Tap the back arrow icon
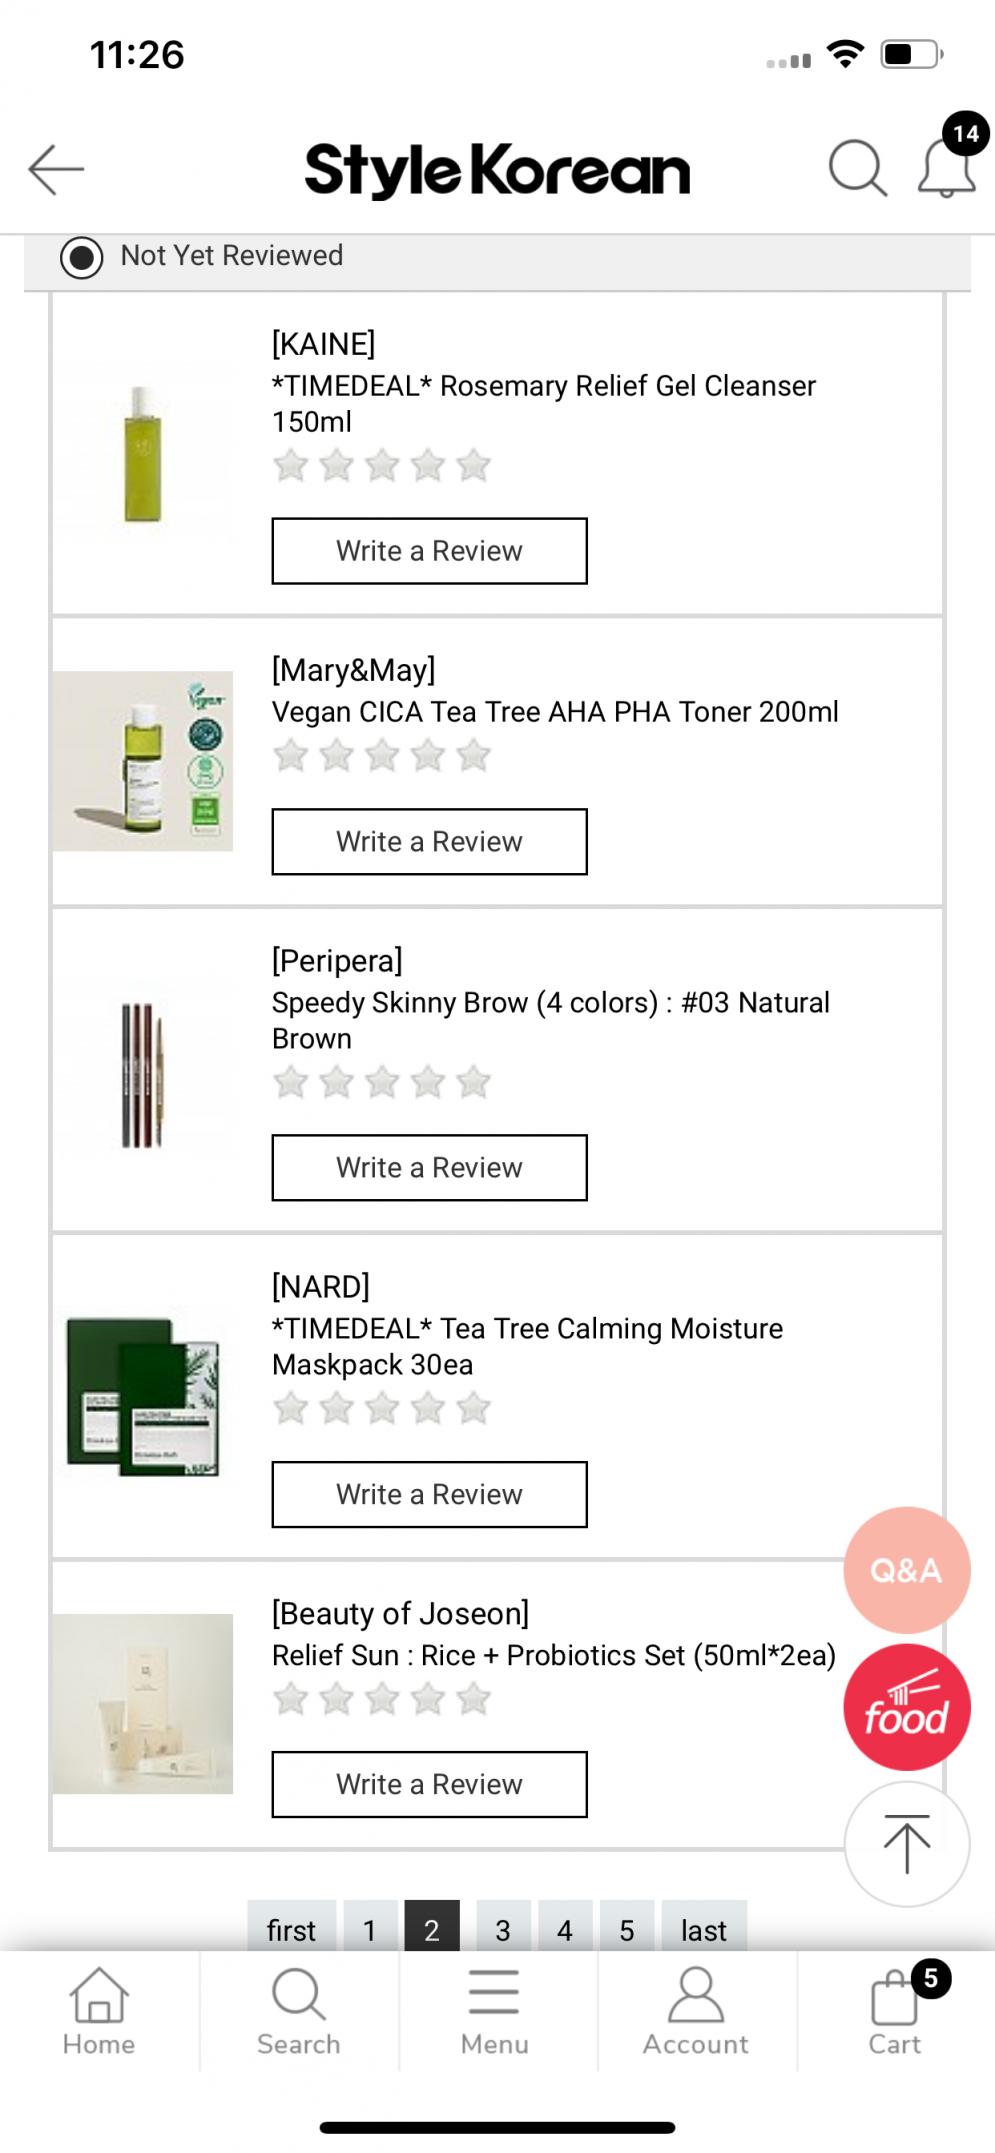The height and width of the screenshot is (2153, 995). (56, 169)
